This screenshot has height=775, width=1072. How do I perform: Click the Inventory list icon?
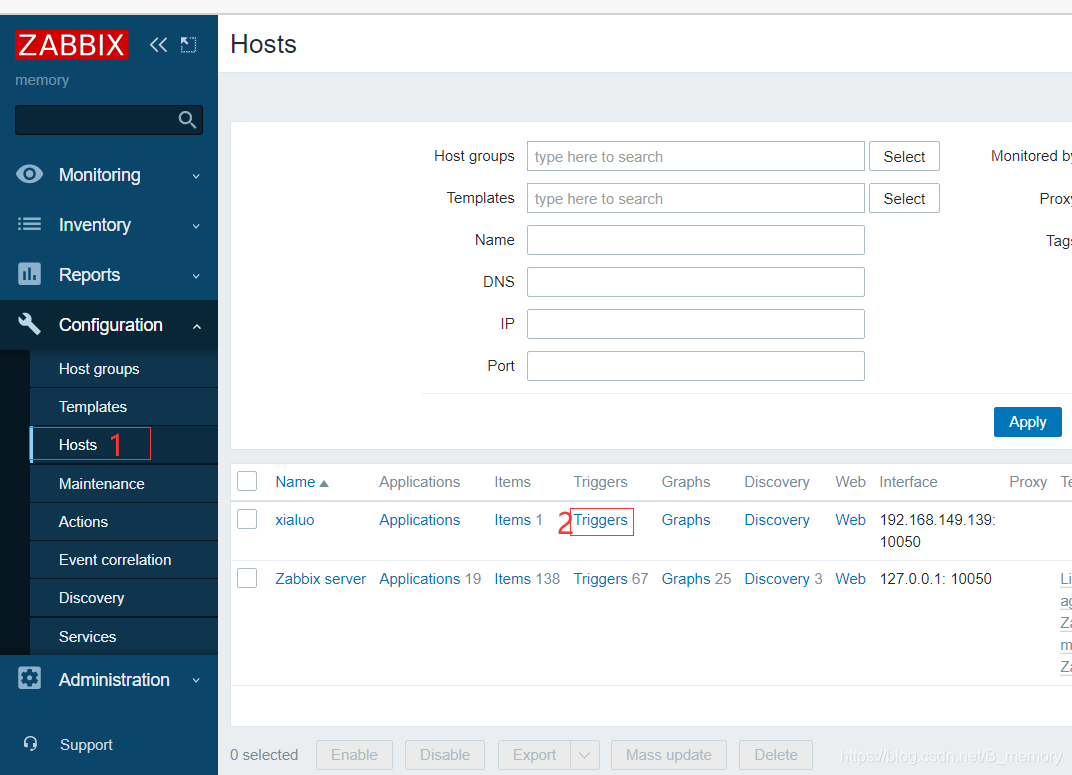tap(29, 224)
